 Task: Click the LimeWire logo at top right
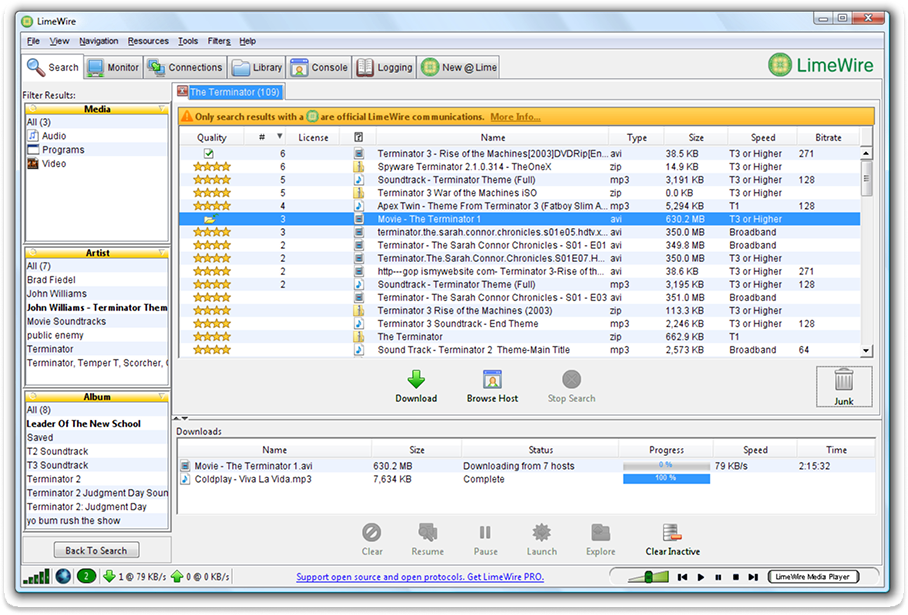click(821, 65)
